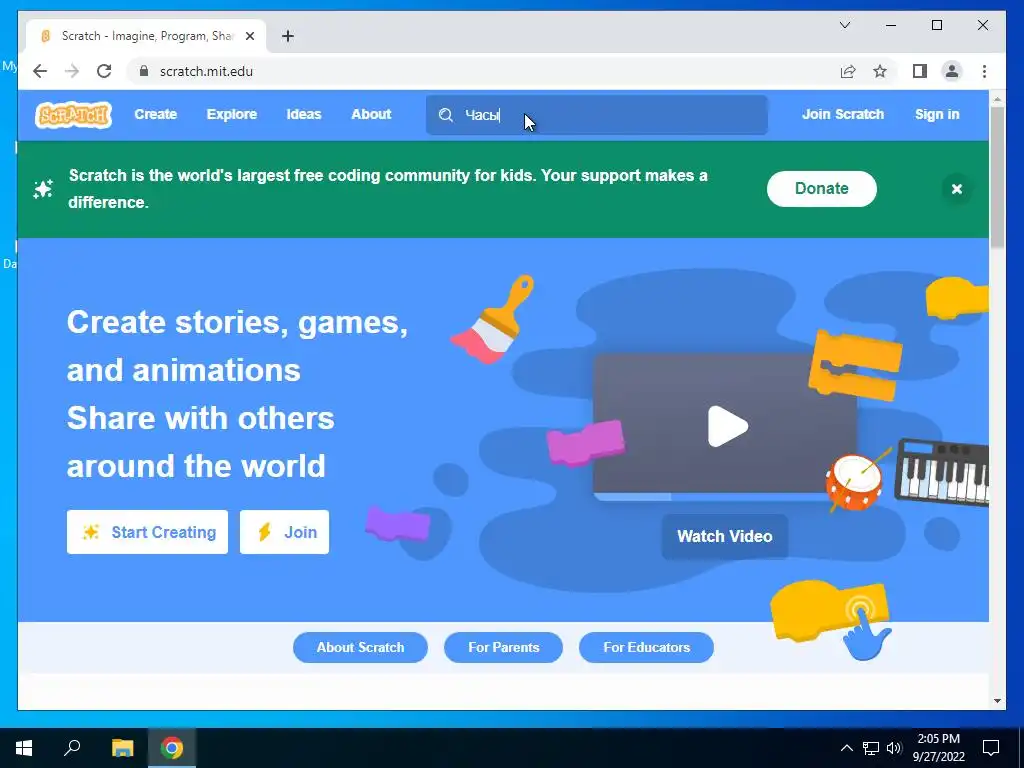Maximize the Chrome window

pos(936,25)
